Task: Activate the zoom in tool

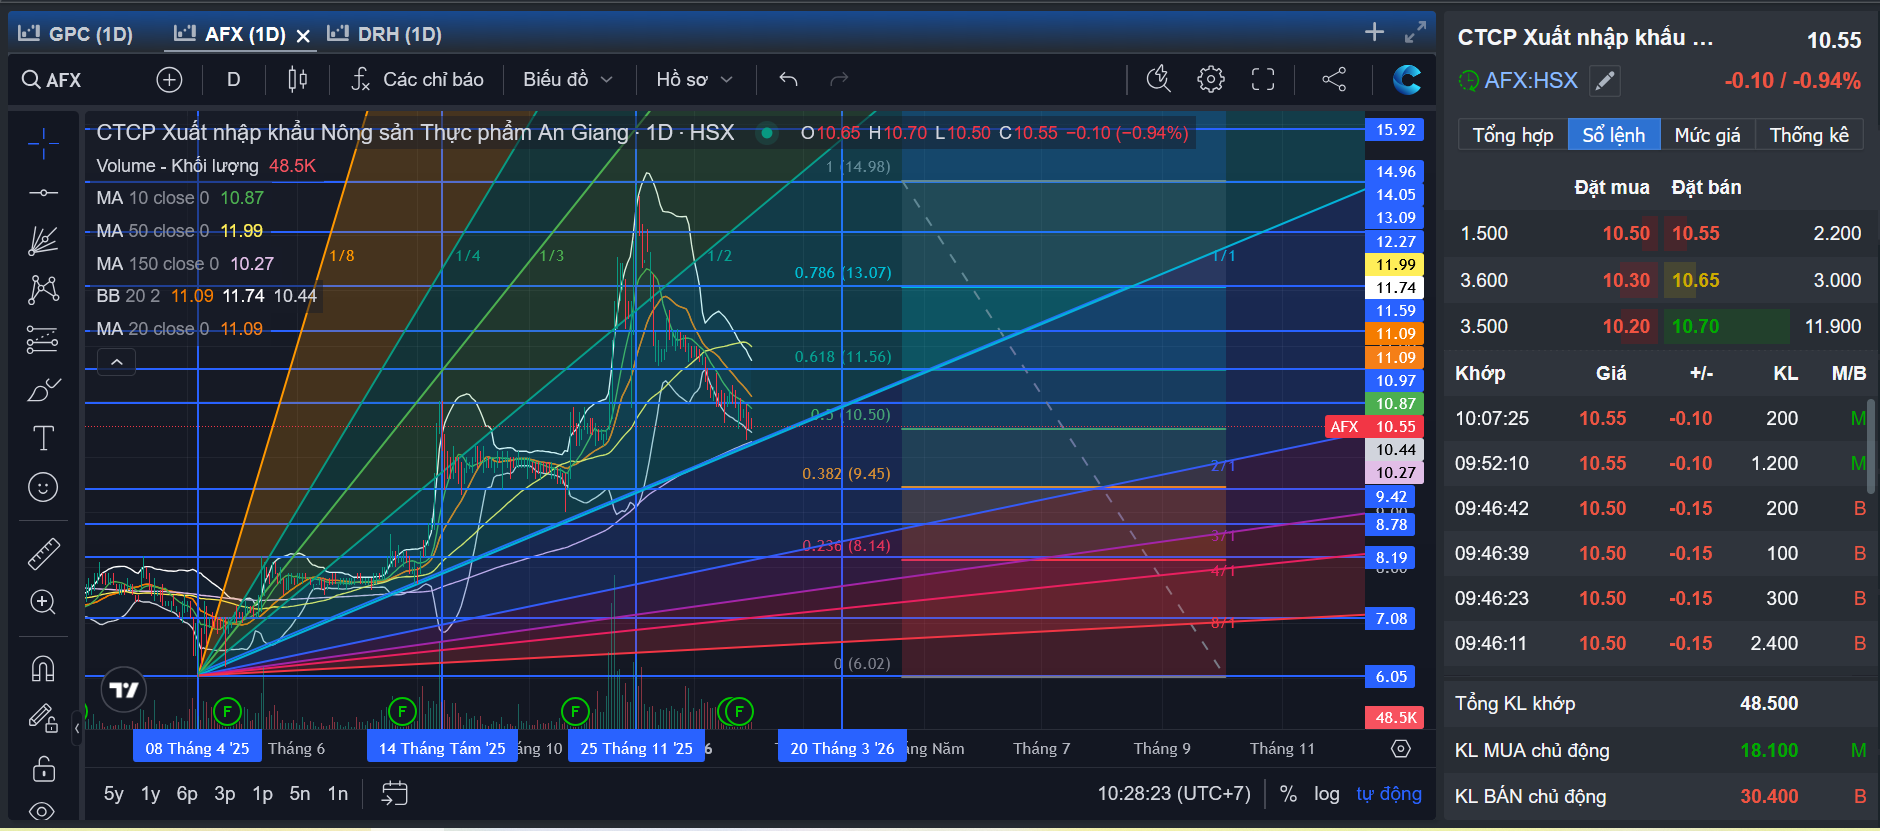Action: pyautogui.click(x=43, y=602)
